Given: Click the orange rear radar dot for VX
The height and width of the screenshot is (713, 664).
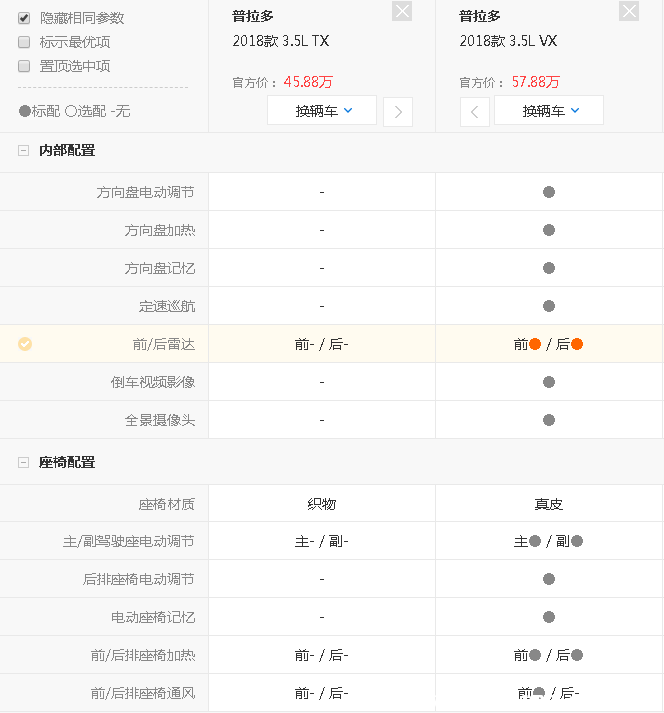Looking at the screenshot, I should [577, 344].
